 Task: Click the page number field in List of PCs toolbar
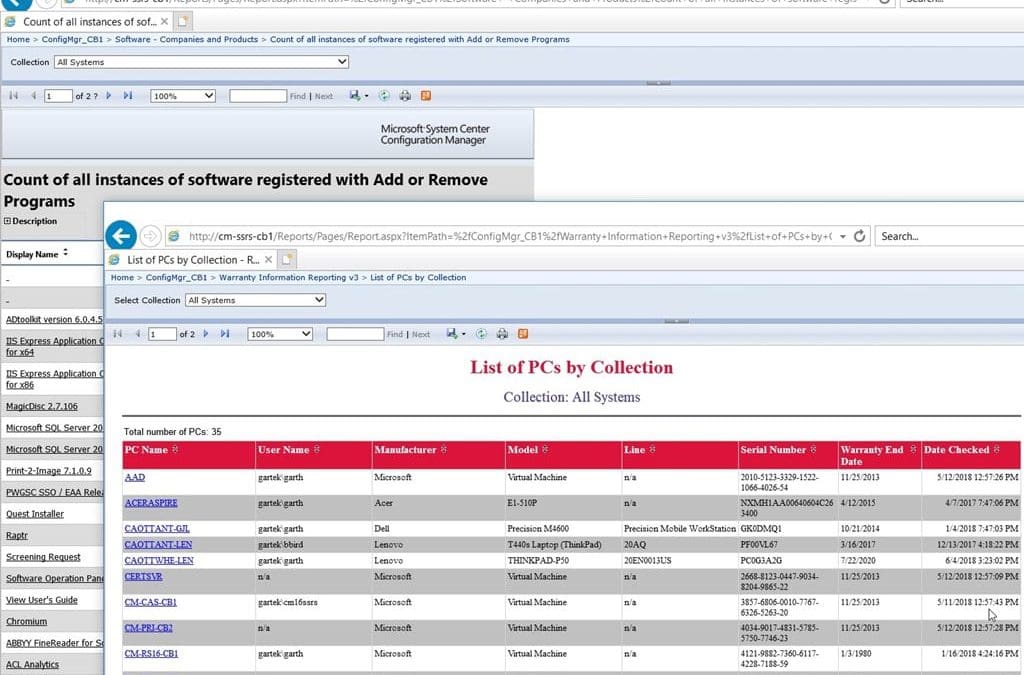[x=162, y=334]
